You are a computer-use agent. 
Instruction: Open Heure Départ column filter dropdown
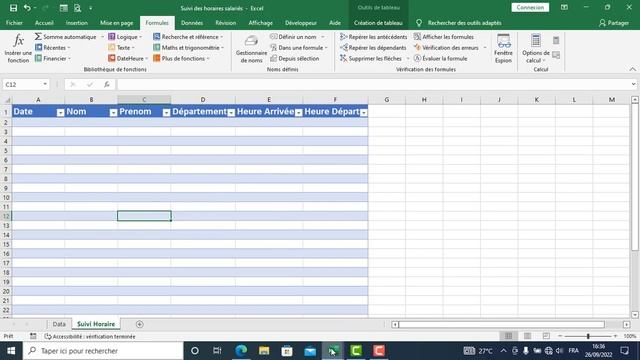pyautogui.click(x=363, y=113)
